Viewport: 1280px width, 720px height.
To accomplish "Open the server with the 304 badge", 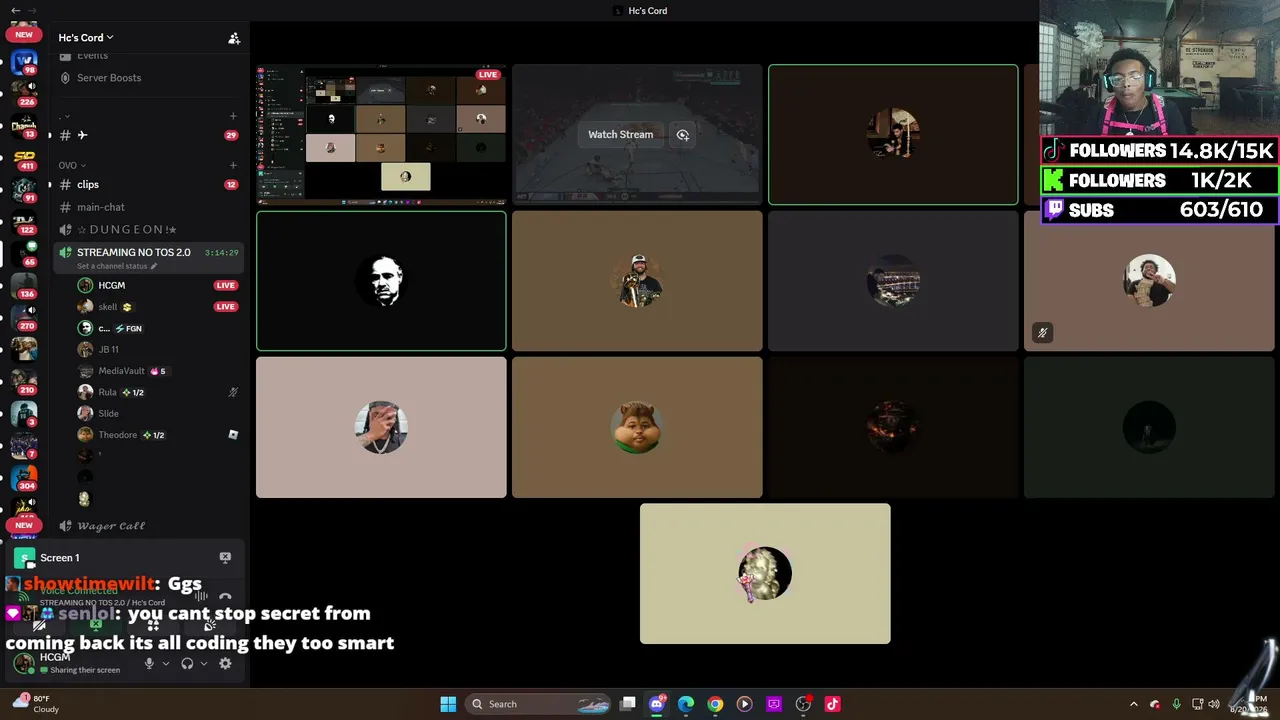I will (x=24, y=478).
